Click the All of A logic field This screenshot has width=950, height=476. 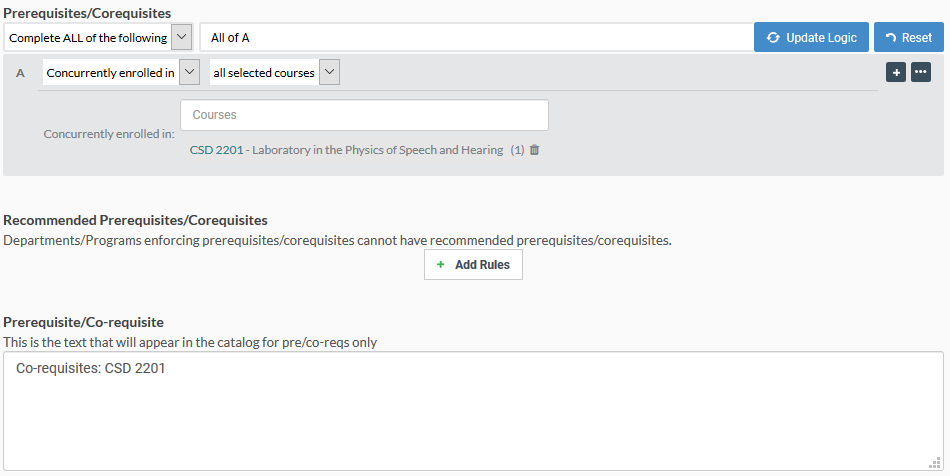pyautogui.click(x=477, y=38)
